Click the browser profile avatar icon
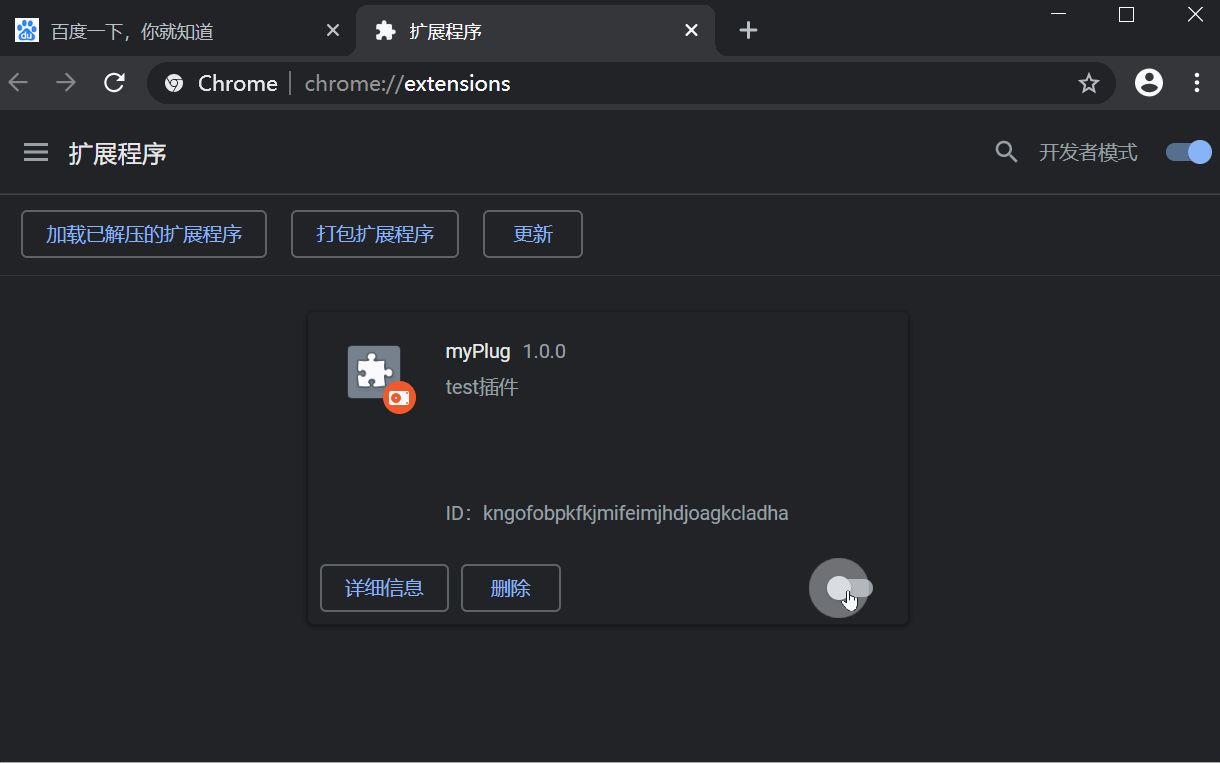 pos(1148,83)
